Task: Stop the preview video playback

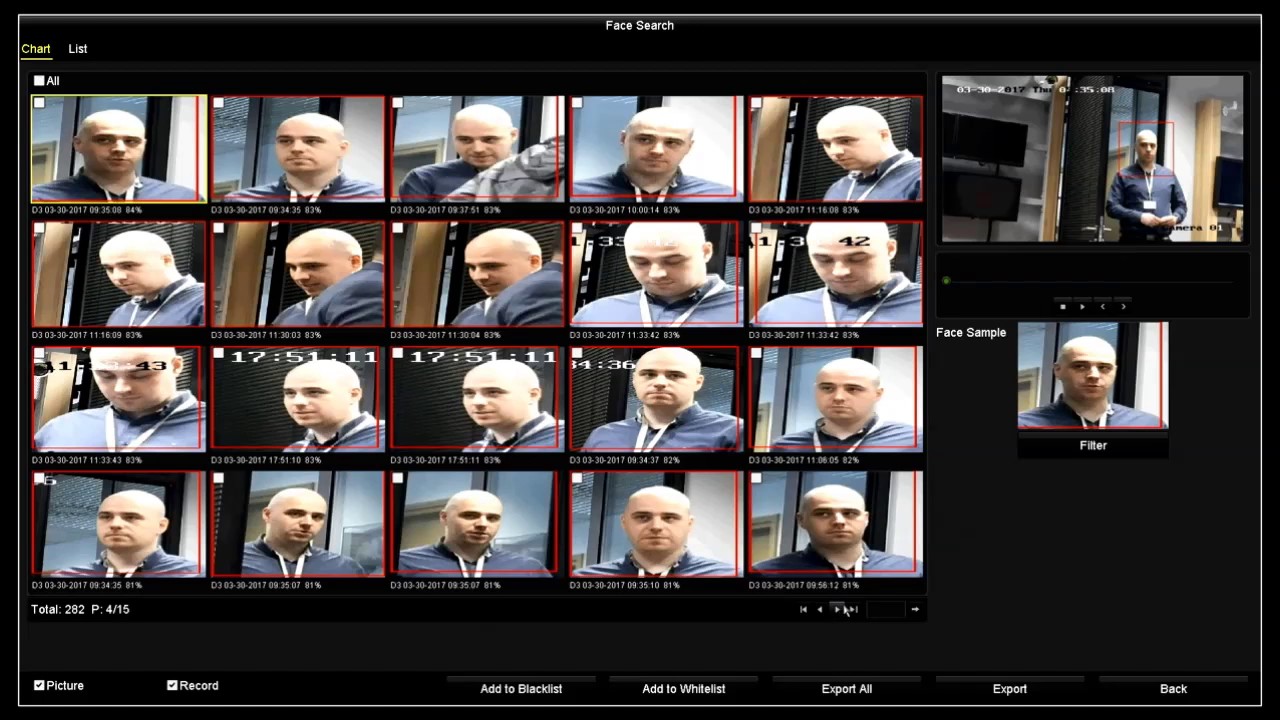Action: tap(1063, 307)
